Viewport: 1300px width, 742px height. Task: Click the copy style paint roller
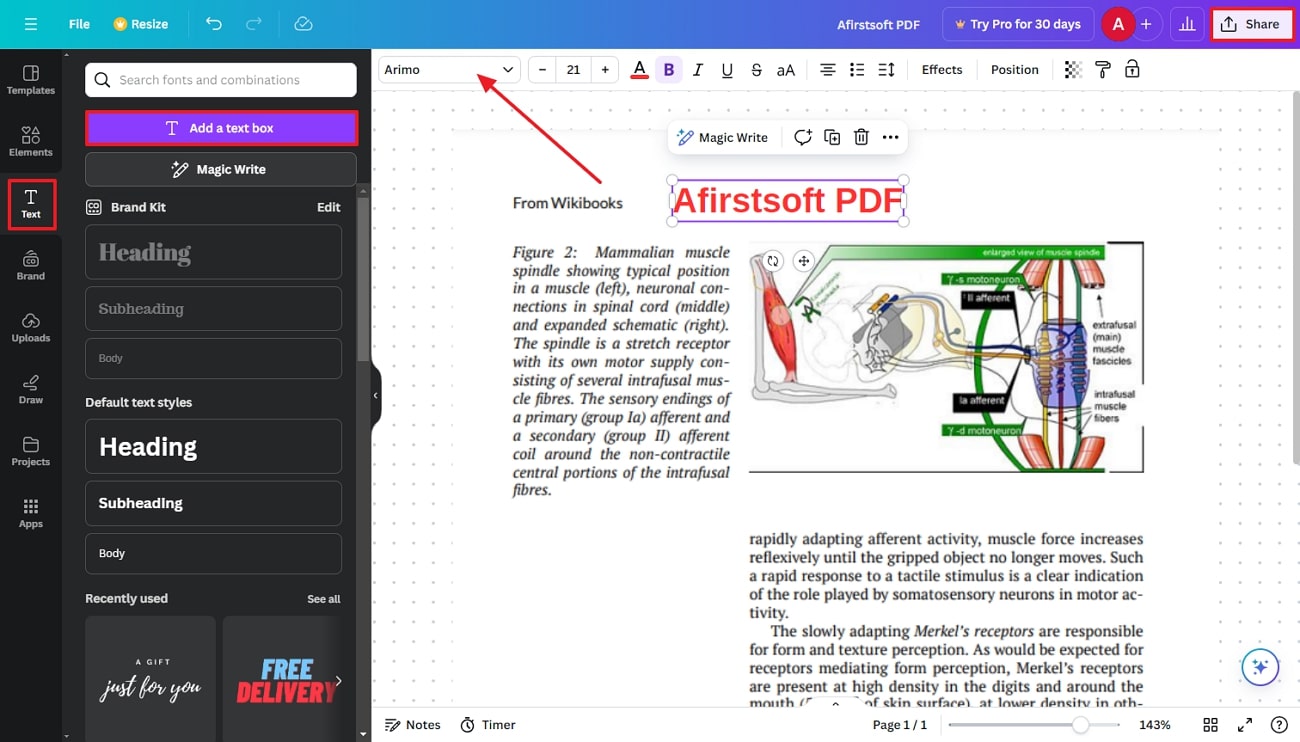tap(1103, 69)
